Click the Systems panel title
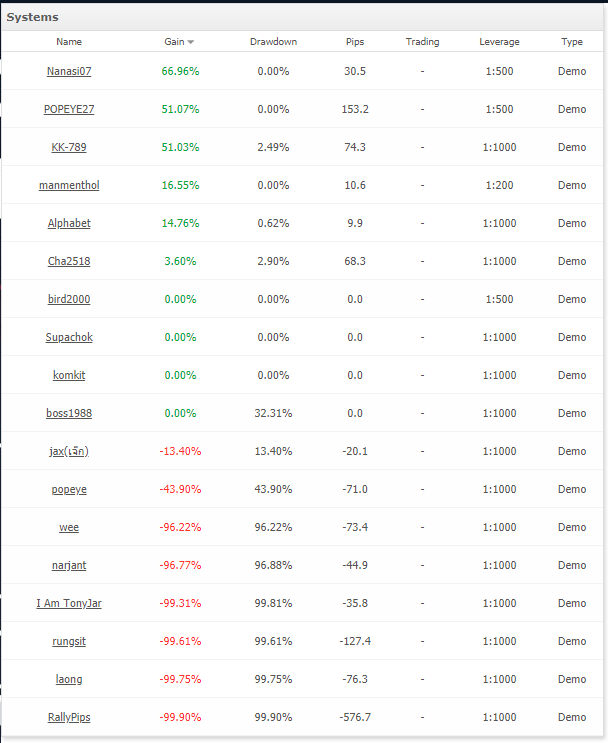 click(x=33, y=17)
